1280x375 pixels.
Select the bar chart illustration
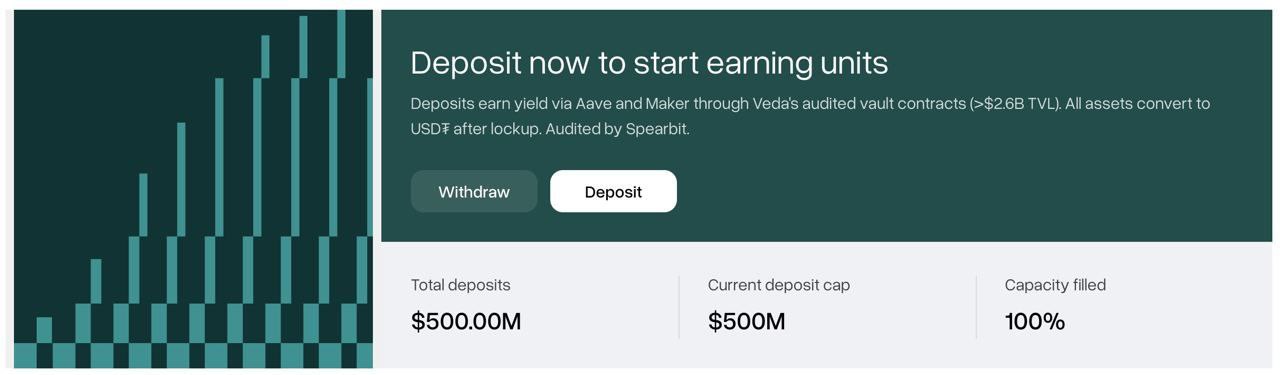(193, 189)
